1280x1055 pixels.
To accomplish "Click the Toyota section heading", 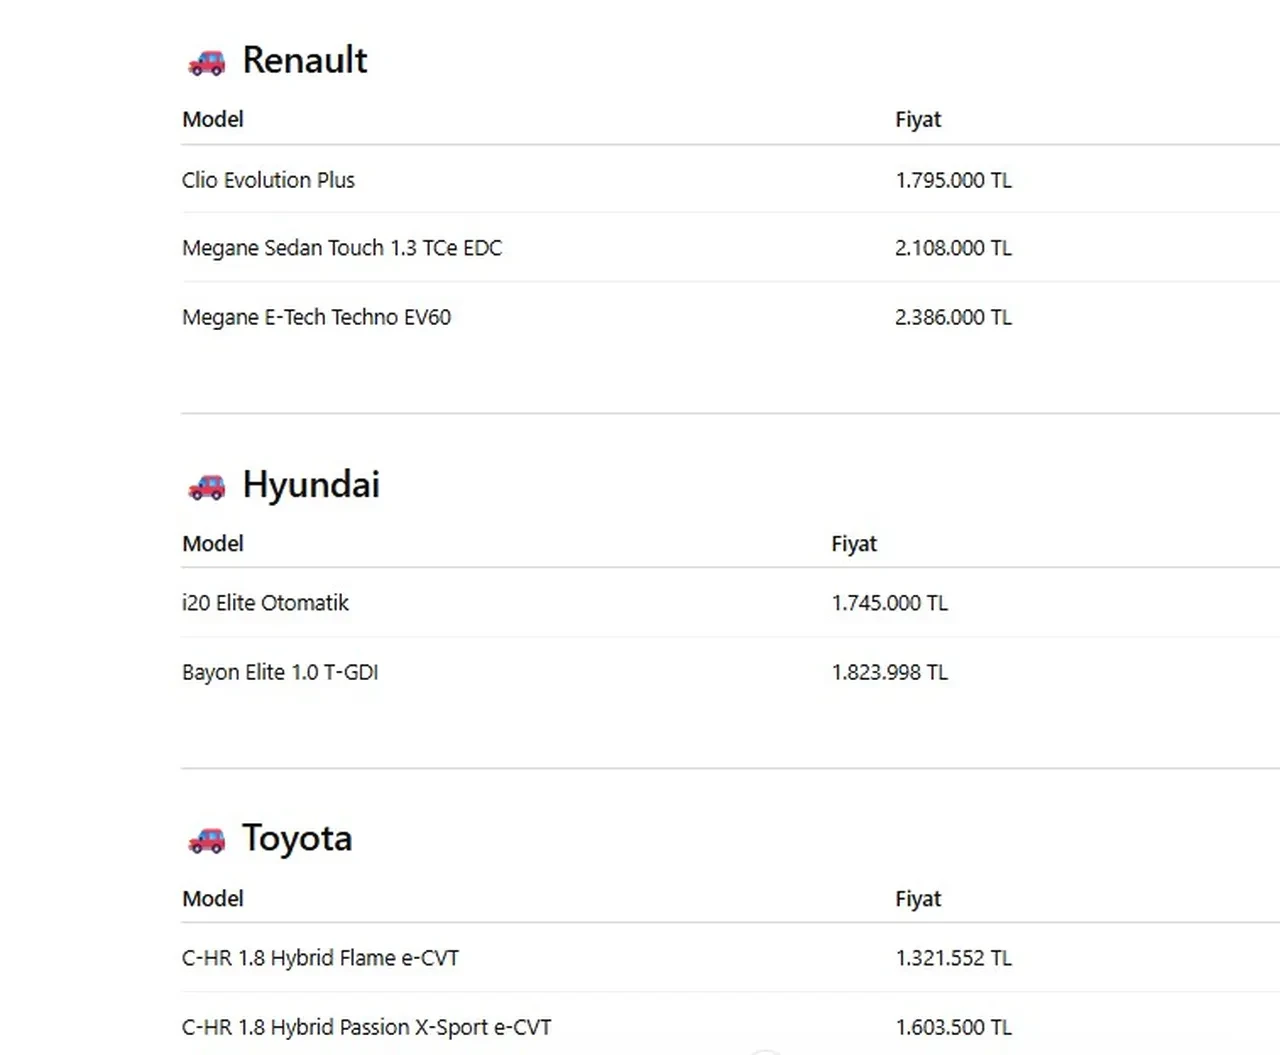I will point(297,838).
